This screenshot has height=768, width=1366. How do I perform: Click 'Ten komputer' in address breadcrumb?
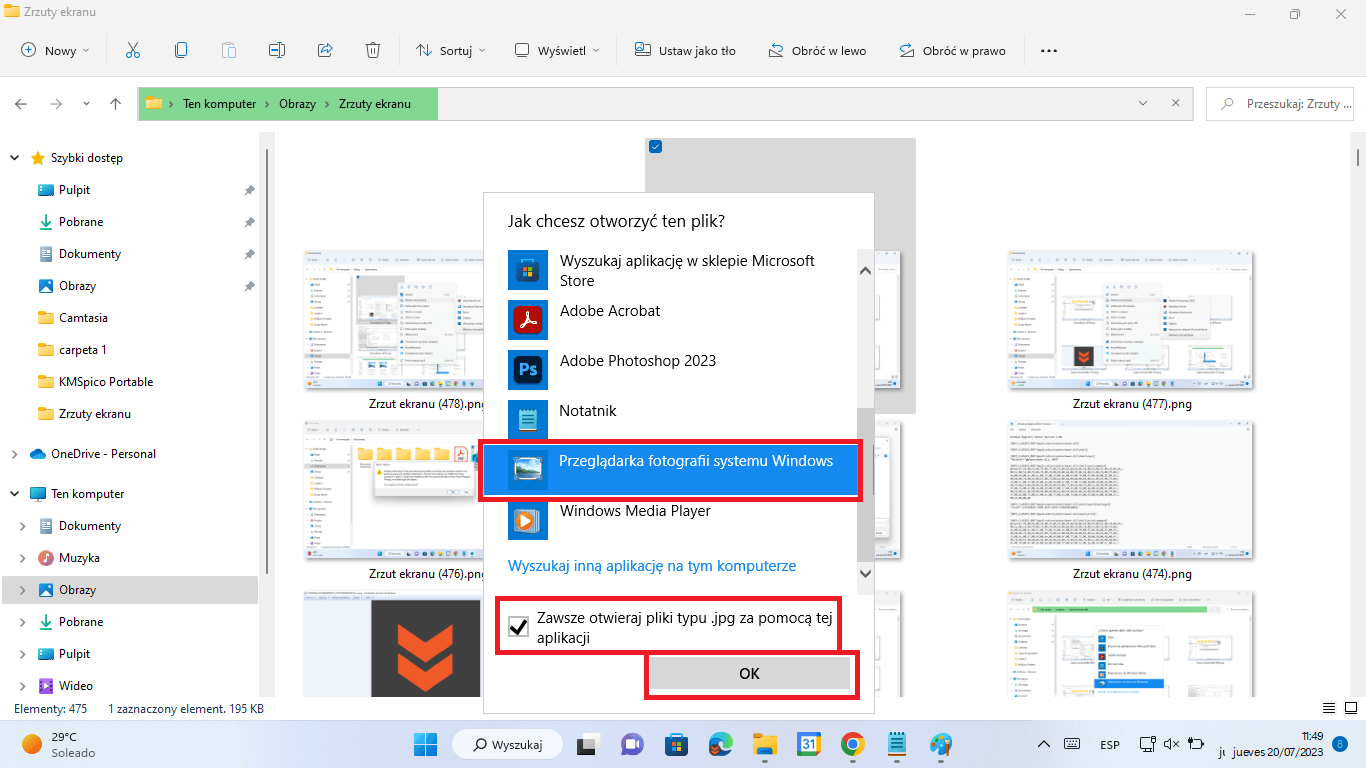[x=220, y=104]
